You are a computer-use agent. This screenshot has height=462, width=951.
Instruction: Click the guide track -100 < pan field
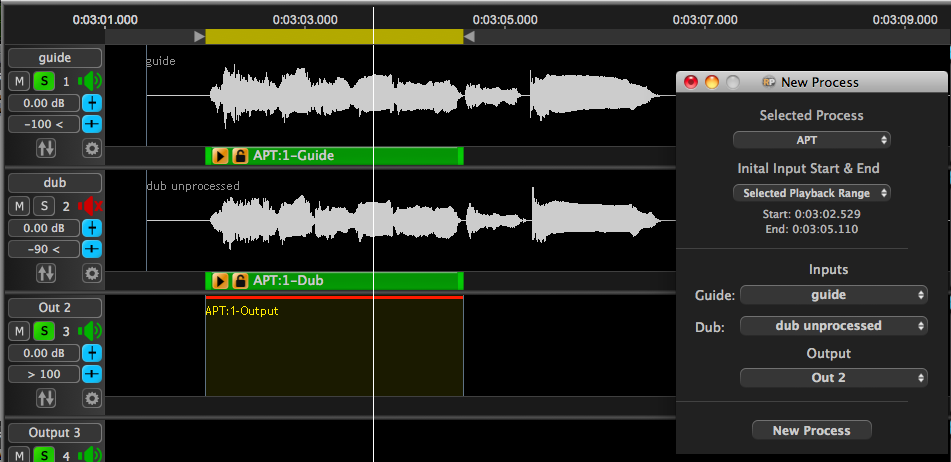[44, 124]
